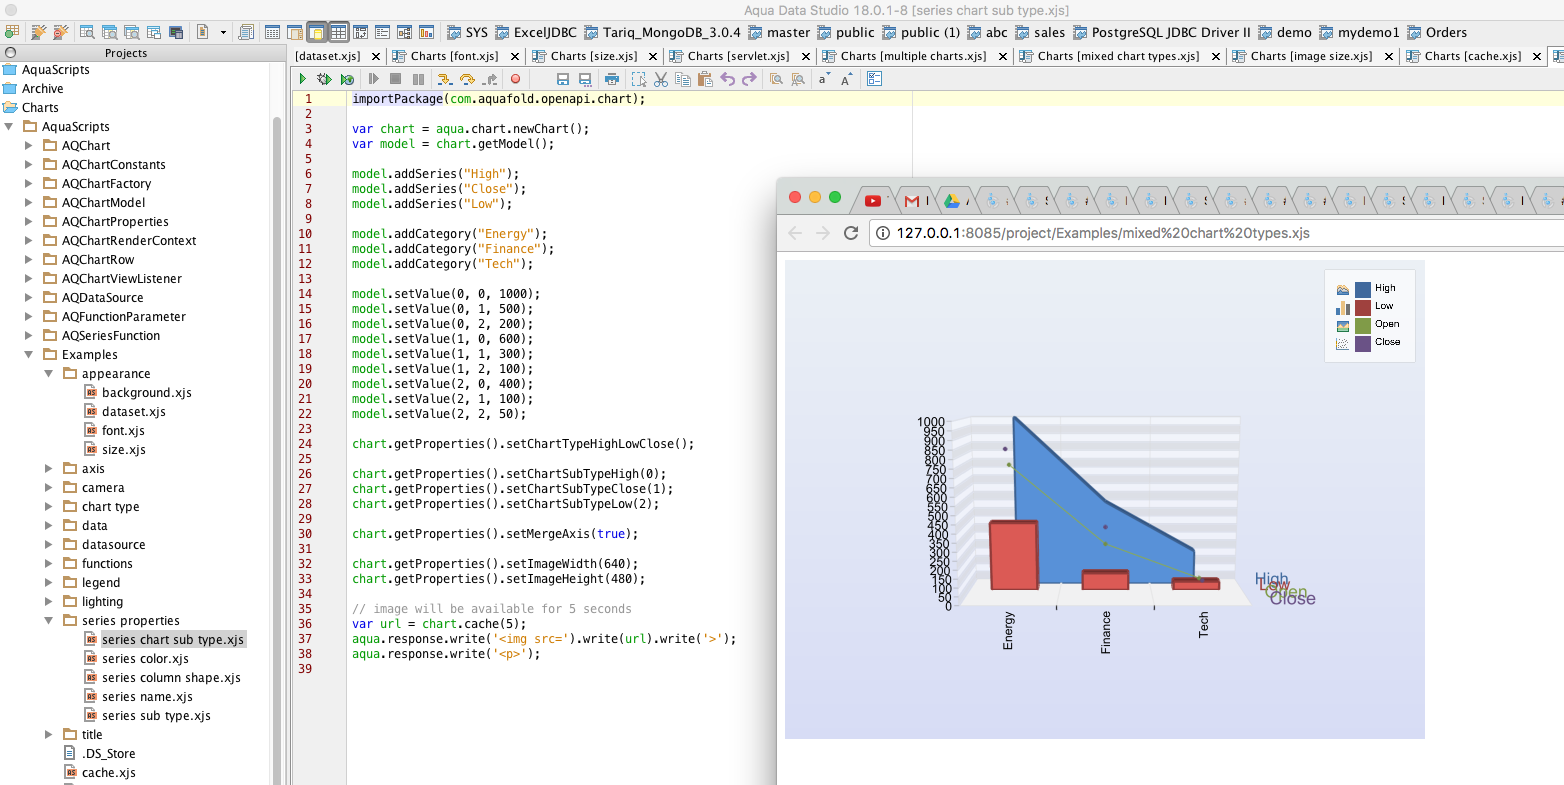
Task: Reload the browser page
Action: [x=851, y=233]
